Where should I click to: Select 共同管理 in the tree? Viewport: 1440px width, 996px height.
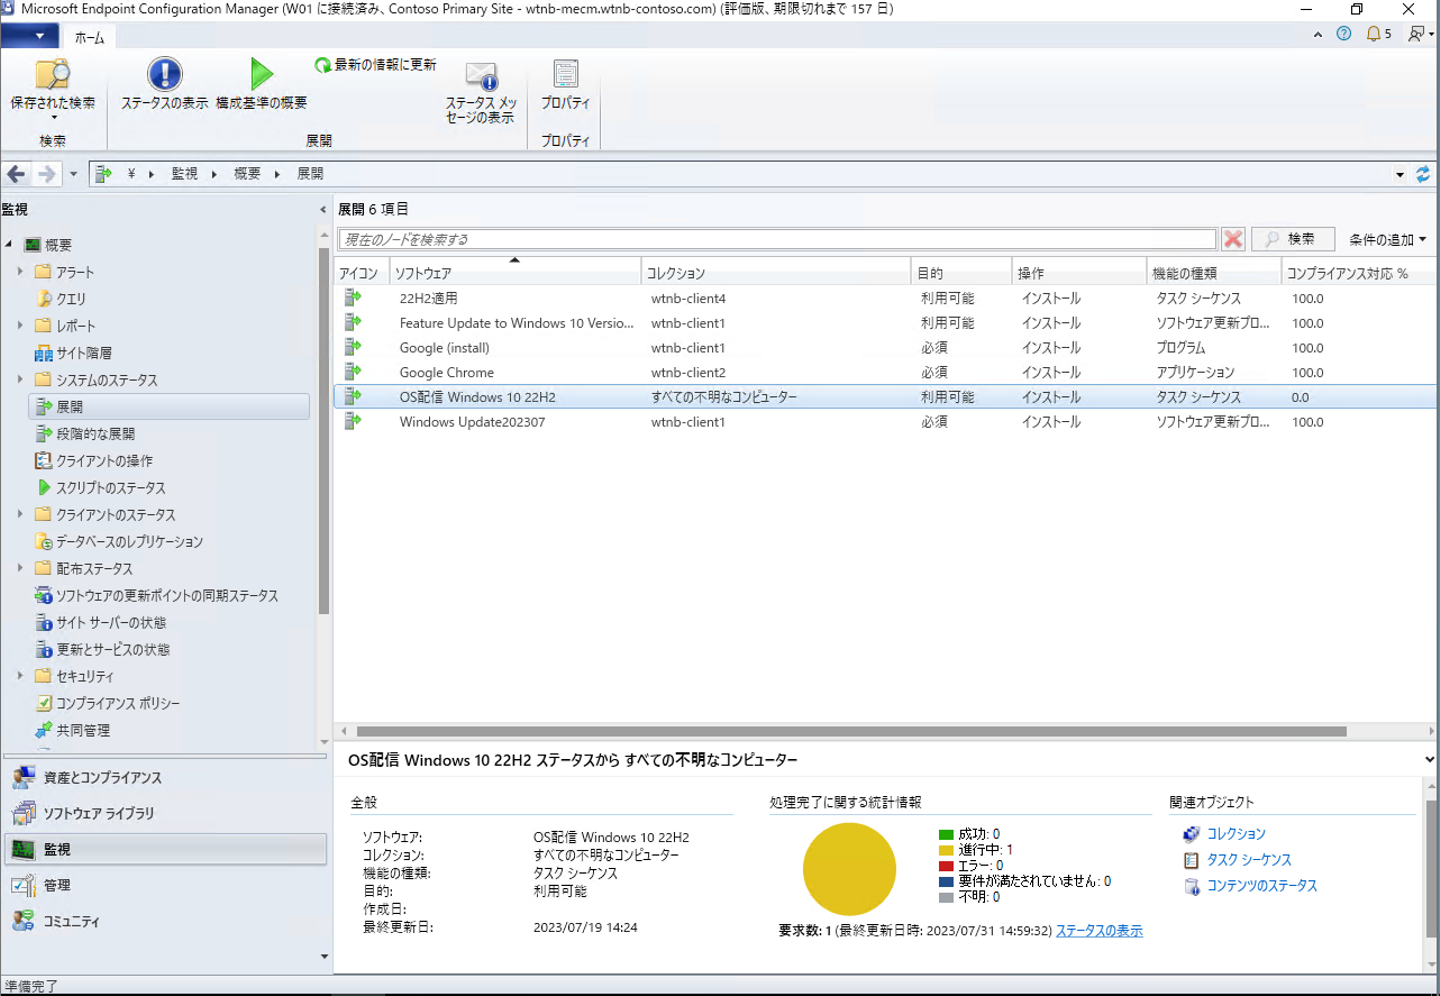click(83, 731)
